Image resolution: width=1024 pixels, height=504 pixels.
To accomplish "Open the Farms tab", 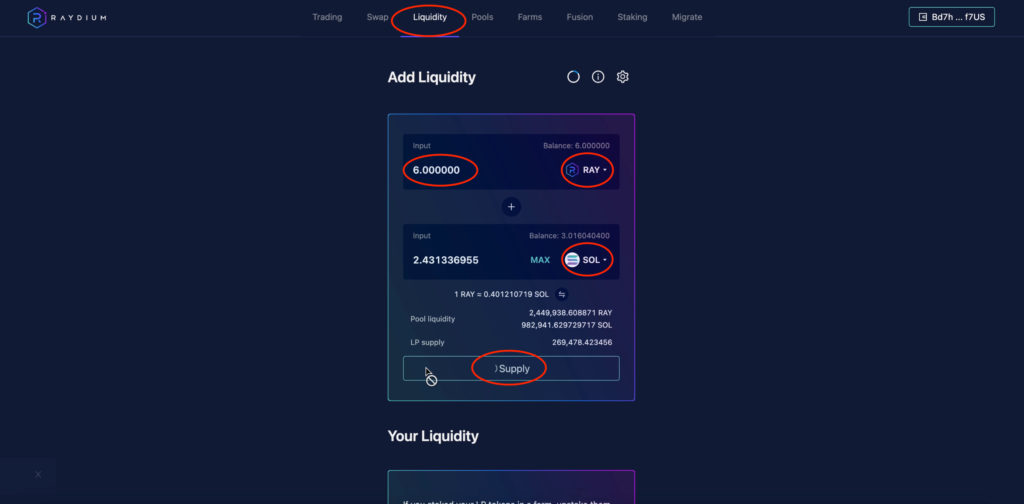I will click(x=530, y=17).
